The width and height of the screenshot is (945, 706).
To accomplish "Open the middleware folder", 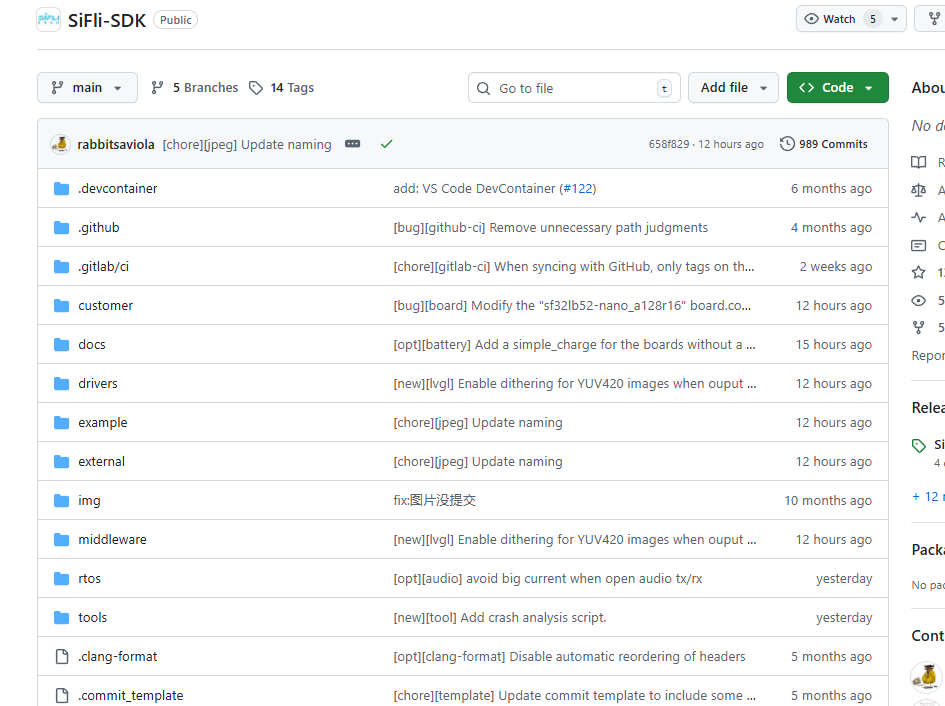I will (112, 540).
